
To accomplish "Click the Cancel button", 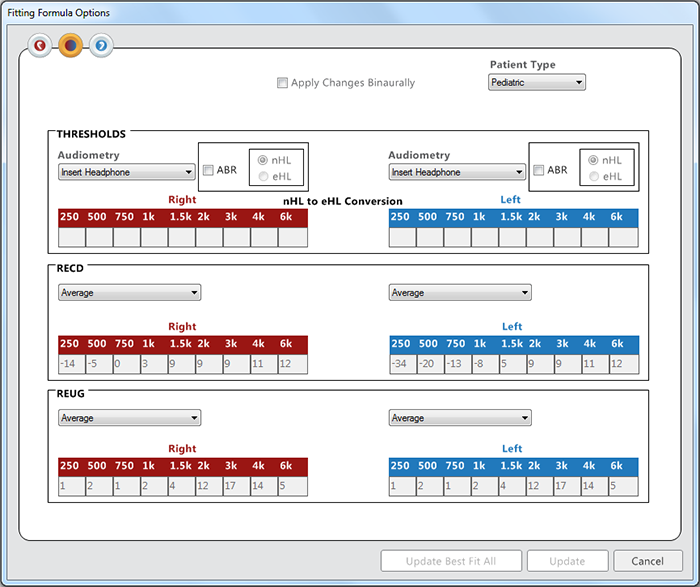I will pos(648,561).
